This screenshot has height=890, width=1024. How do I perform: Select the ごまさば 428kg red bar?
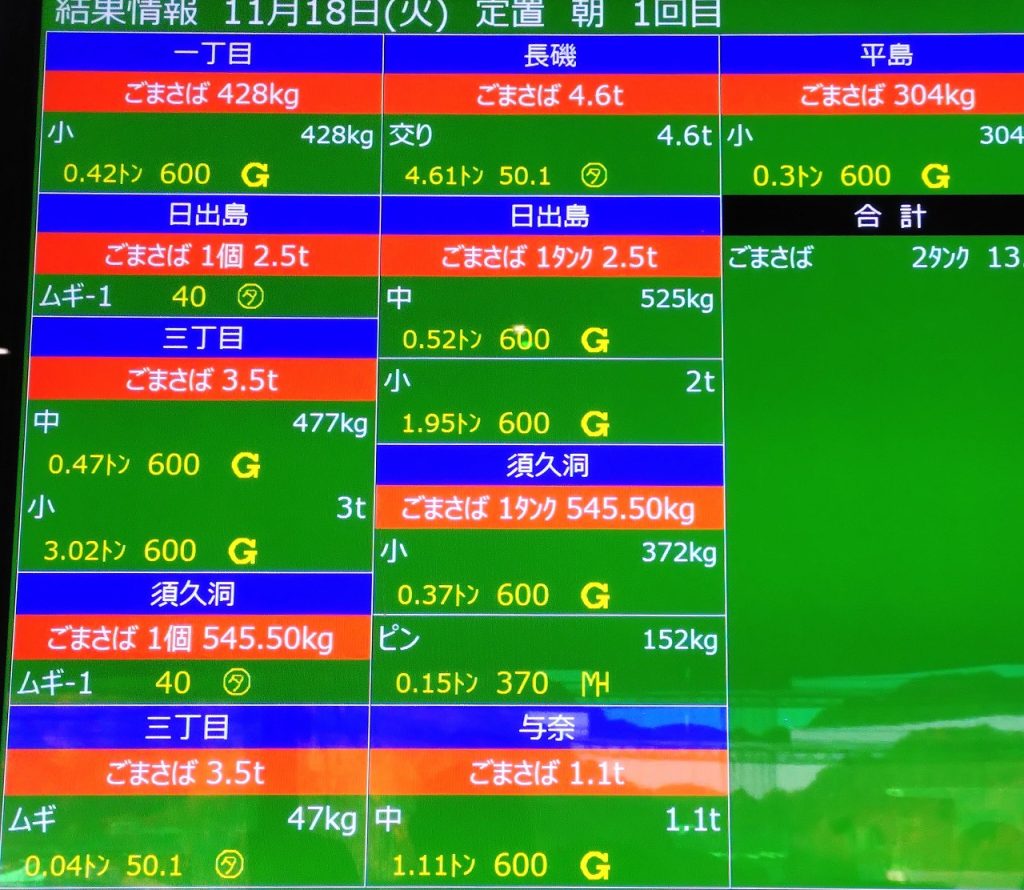(210, 95)
